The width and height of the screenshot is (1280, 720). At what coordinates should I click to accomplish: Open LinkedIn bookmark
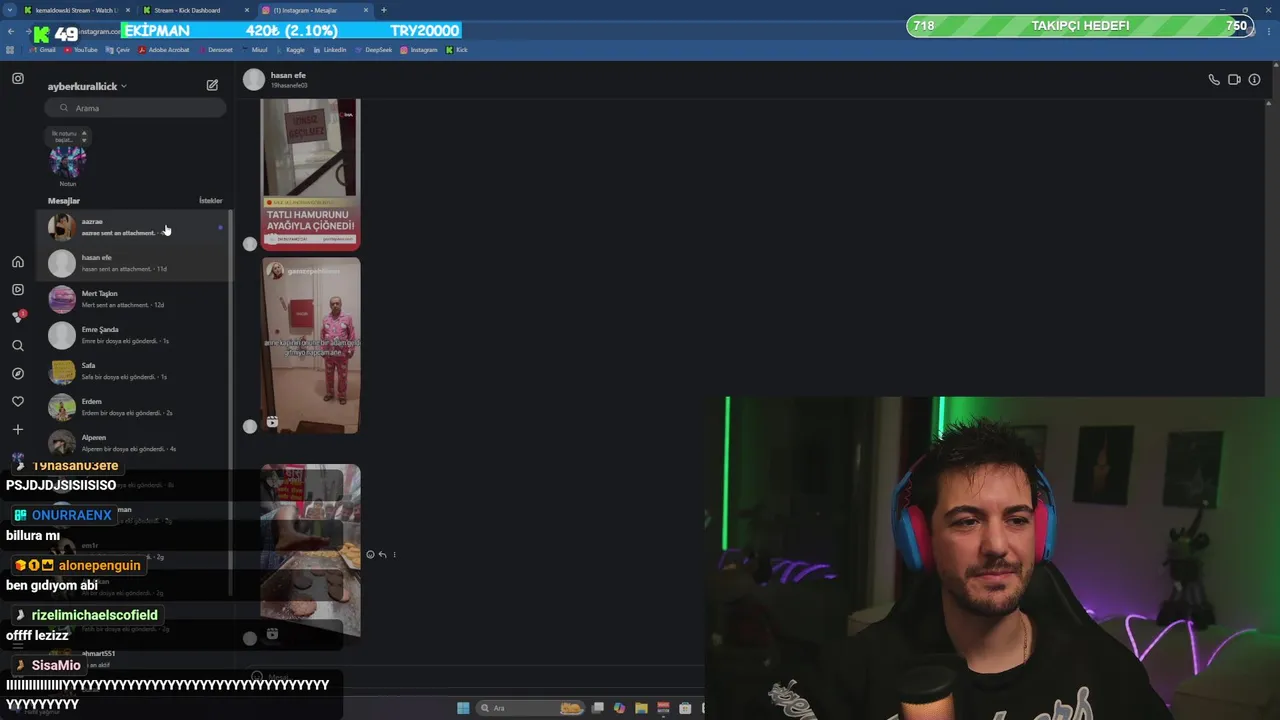click(329, 49)
